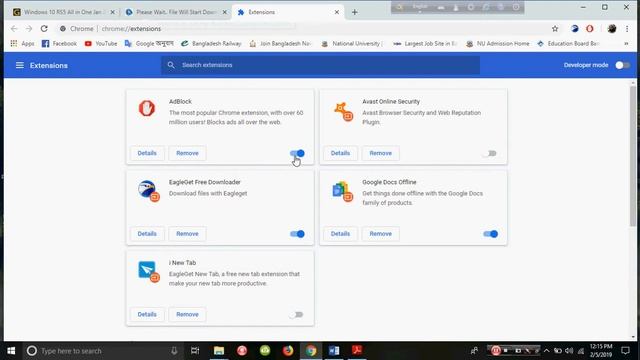Screen dimensions: 640x360
Task: Select the Extensions tab
Action: click(286, 12)
